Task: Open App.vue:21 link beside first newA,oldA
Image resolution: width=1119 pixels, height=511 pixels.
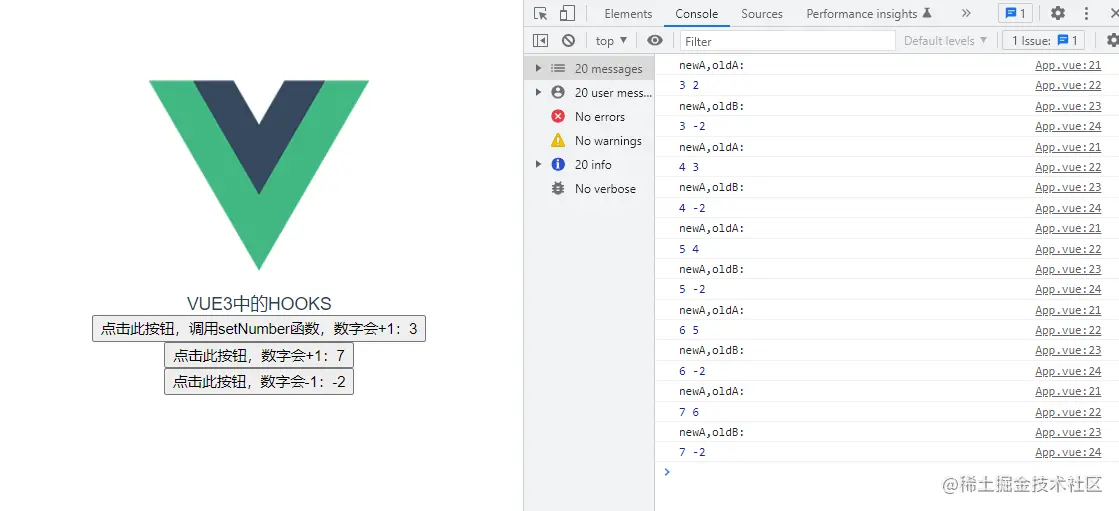Action: pyautogui.click(x=1068, y=66)
